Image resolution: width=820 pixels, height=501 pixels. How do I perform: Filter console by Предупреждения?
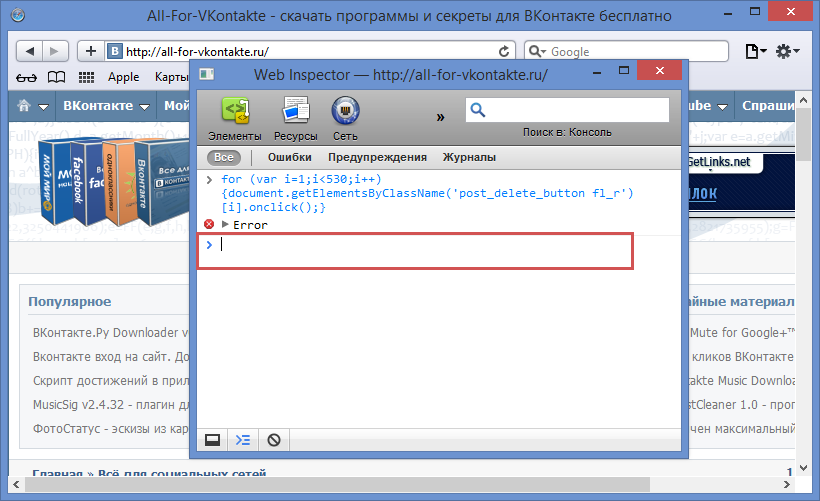pos(377,157)
